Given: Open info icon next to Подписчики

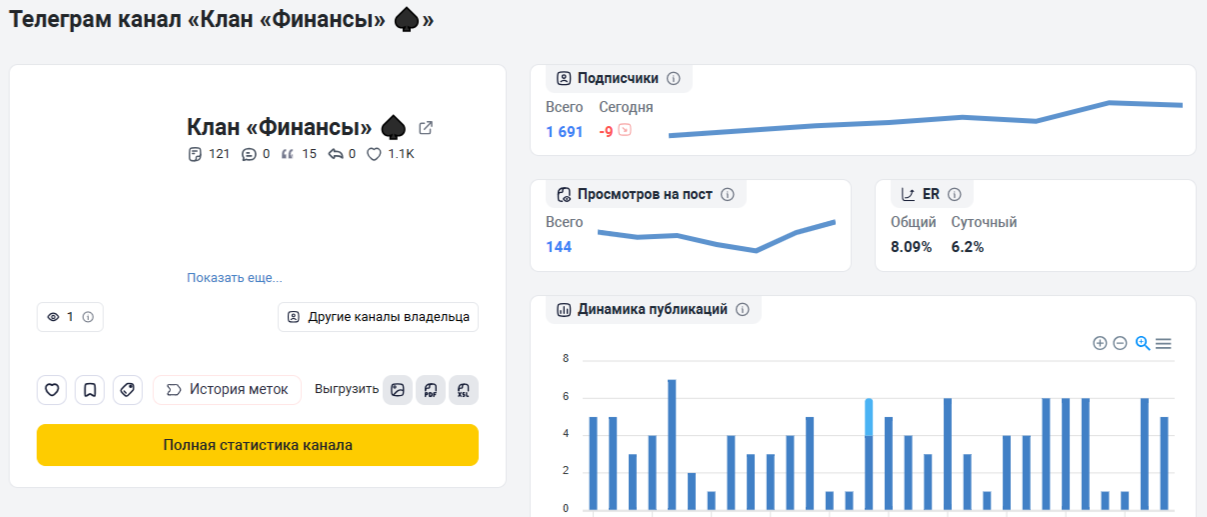Looking at the screenshot, I should click(673, 78).
